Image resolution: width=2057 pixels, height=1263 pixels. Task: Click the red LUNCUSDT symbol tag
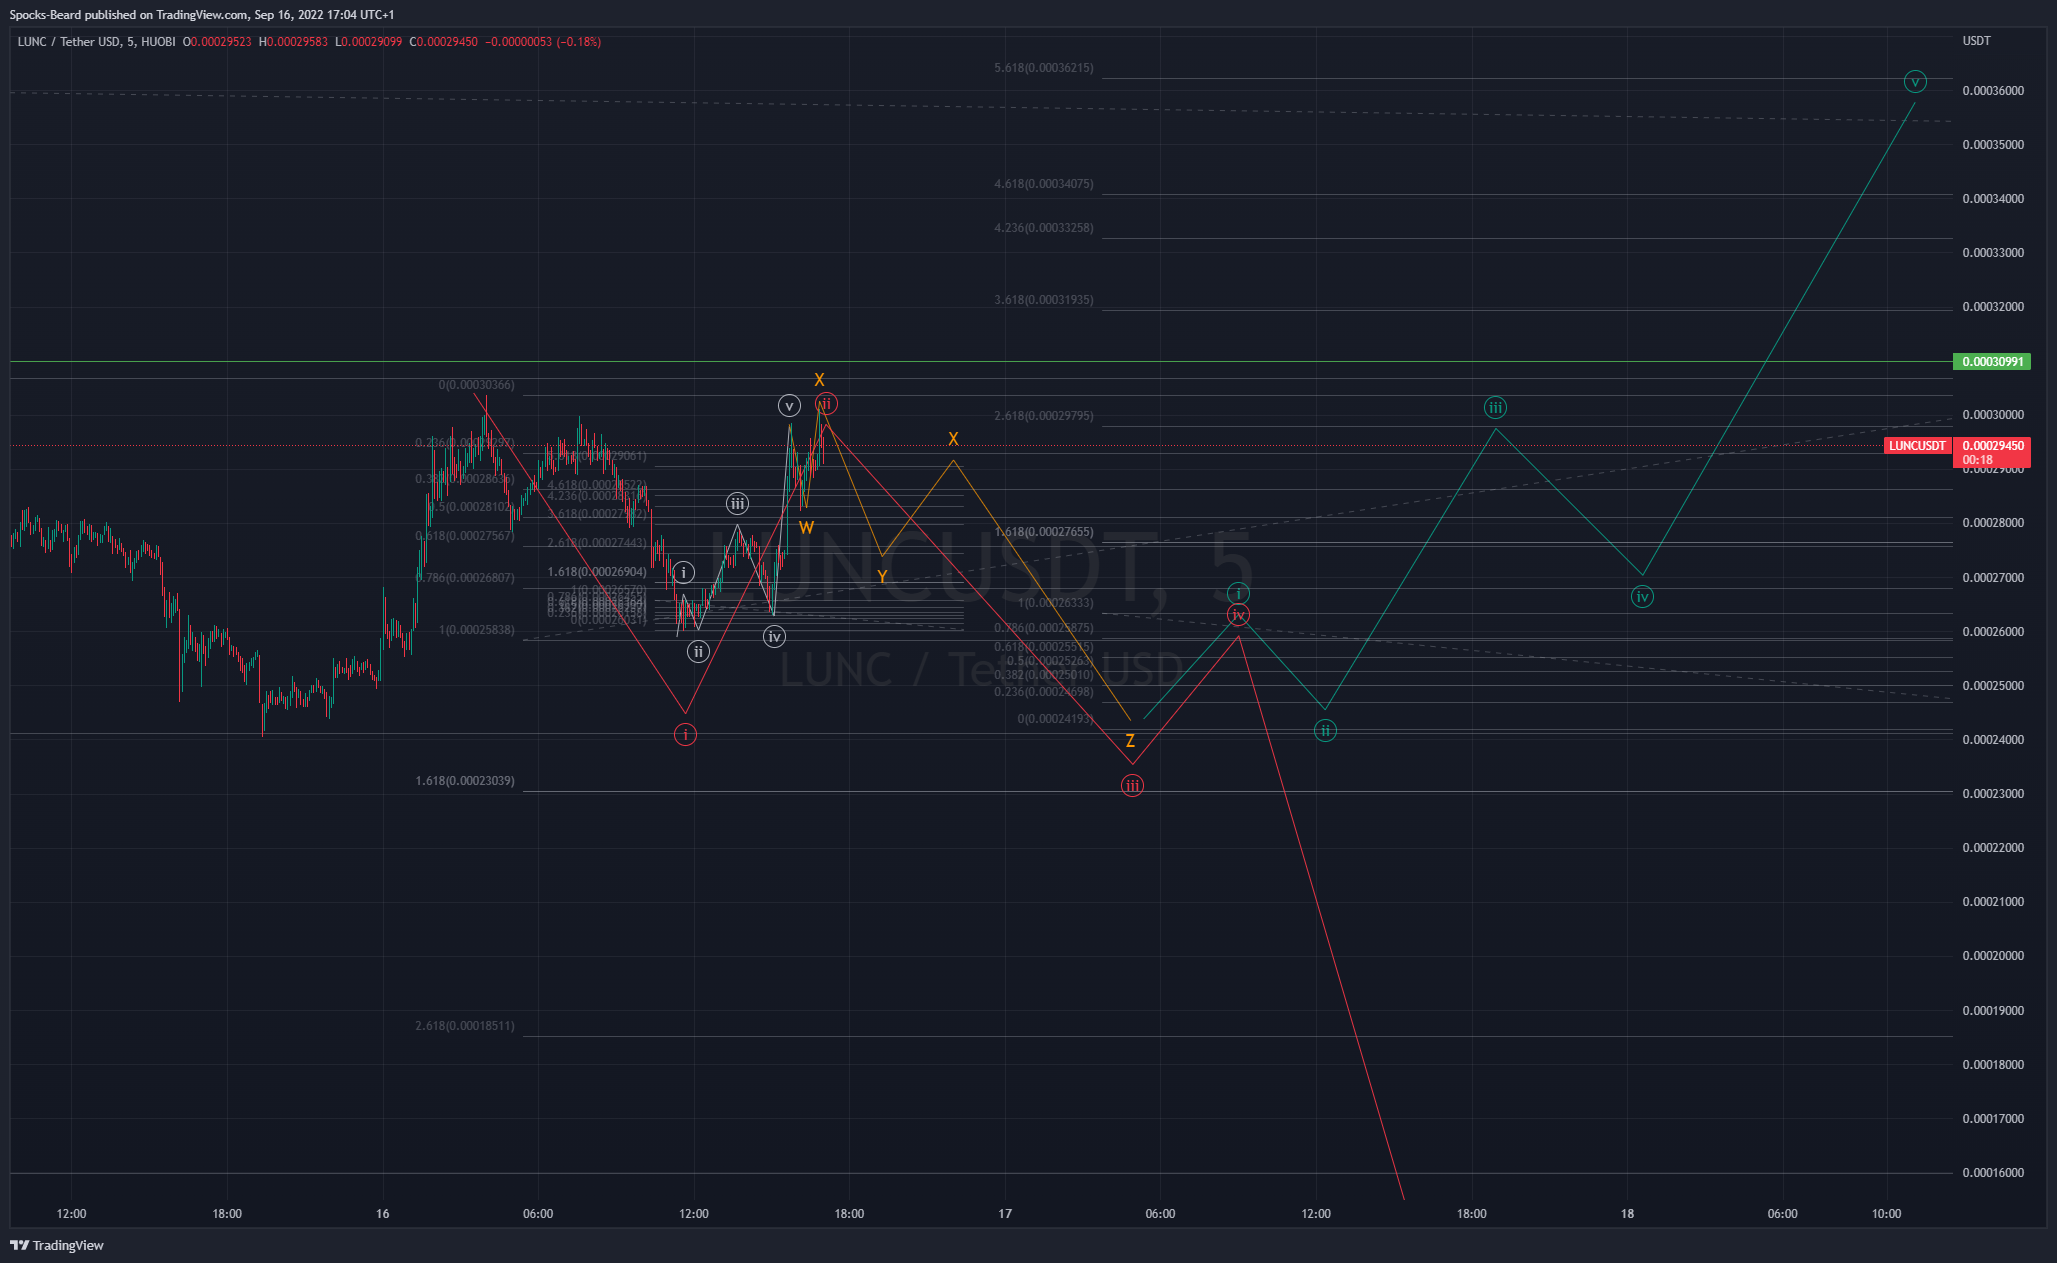[1917, 446]
